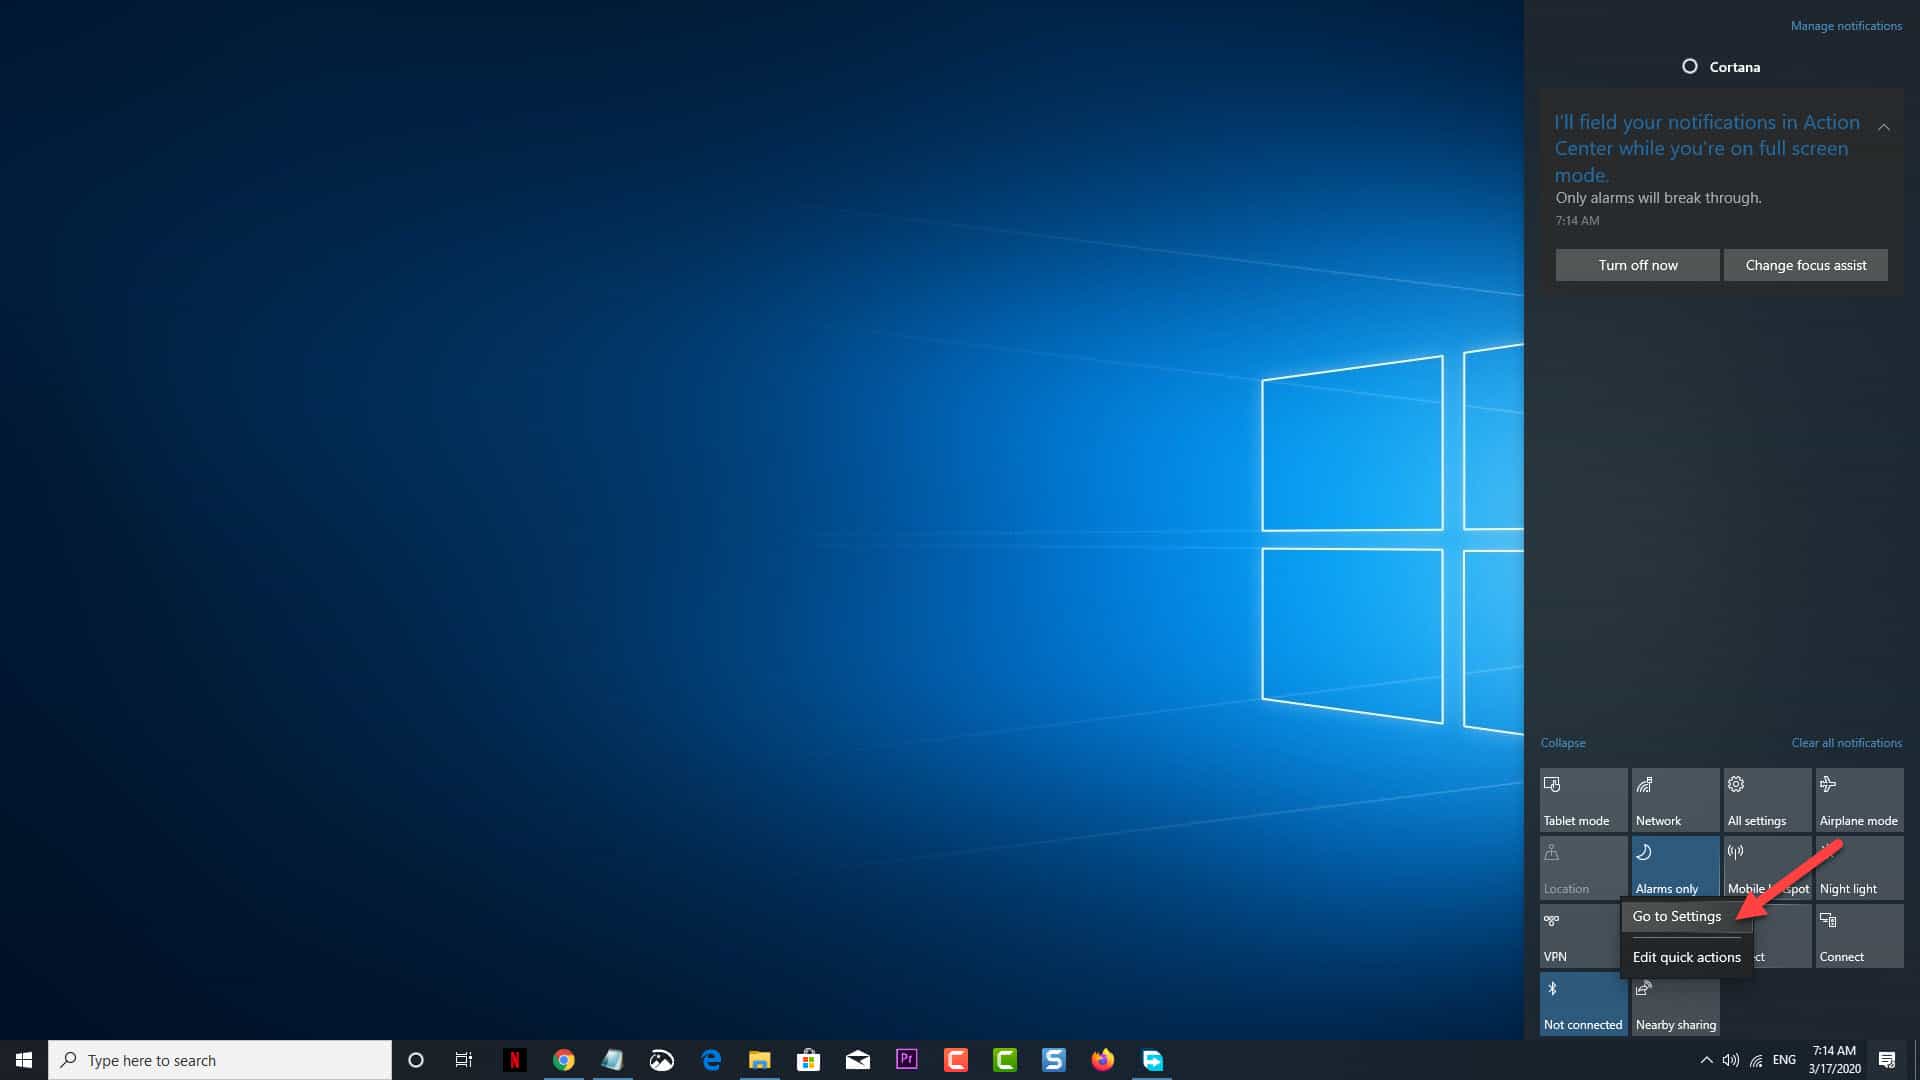Toggle the Night light tile

click(x=1859, y=868)
